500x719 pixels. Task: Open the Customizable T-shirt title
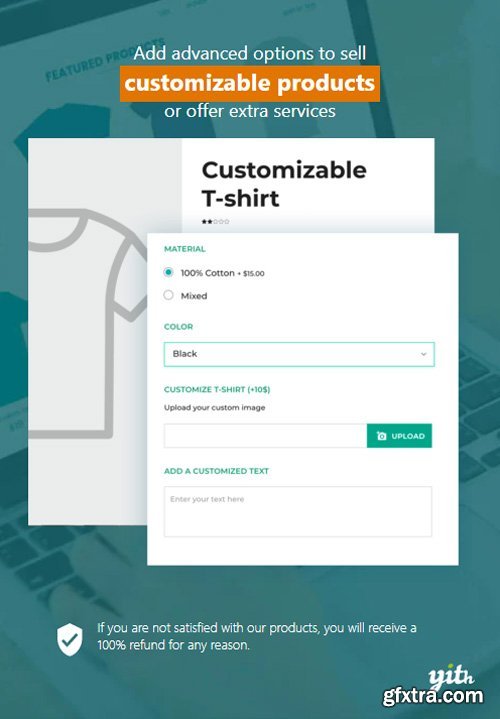pyautogui.click(x=284, y=184)
